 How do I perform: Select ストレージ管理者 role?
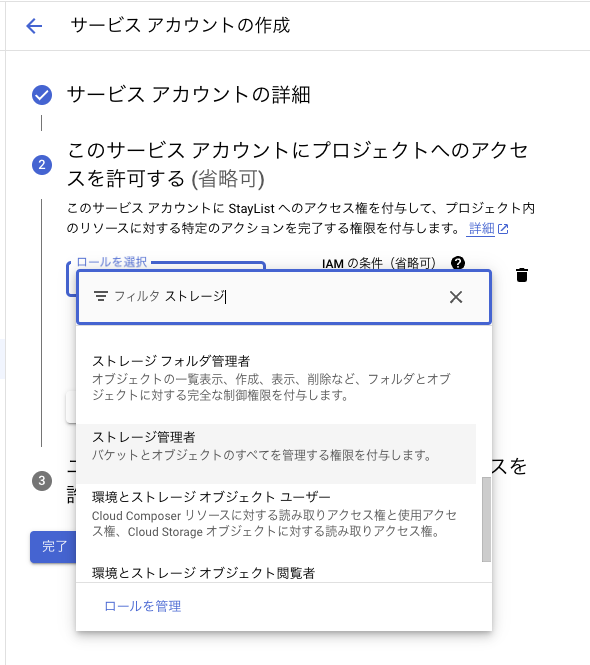[276, 454]
